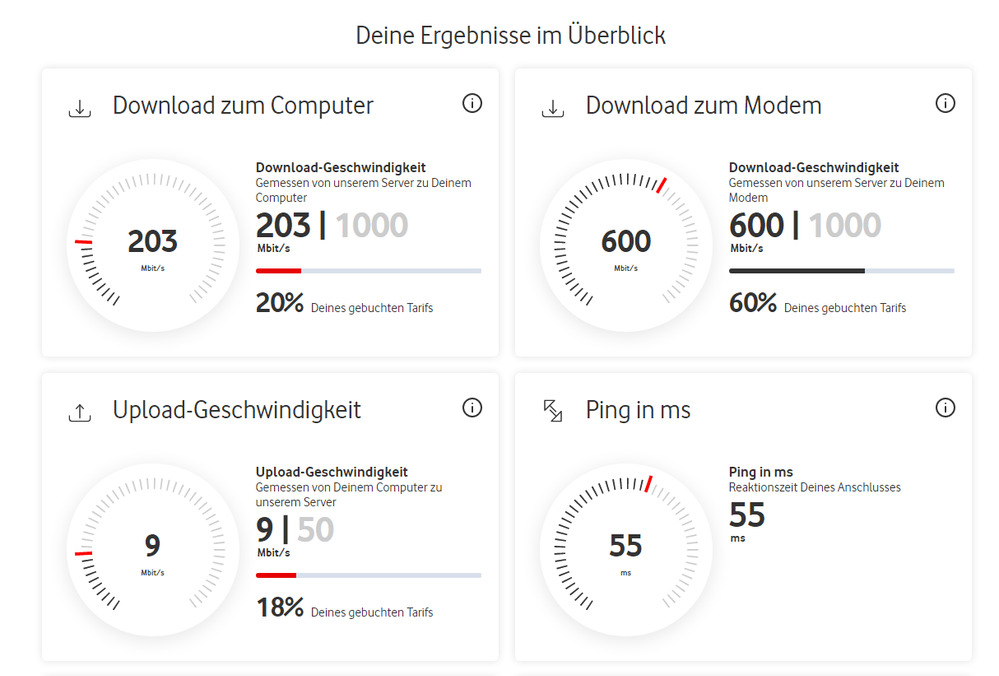Click the 18% upload progress bar

[x=368, y=574]
